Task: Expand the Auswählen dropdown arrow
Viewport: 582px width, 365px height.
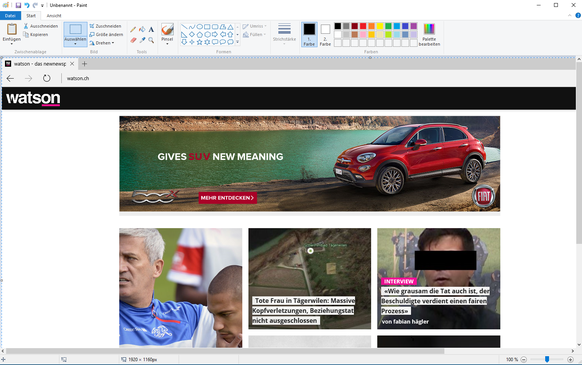Action: click(75, 44)
